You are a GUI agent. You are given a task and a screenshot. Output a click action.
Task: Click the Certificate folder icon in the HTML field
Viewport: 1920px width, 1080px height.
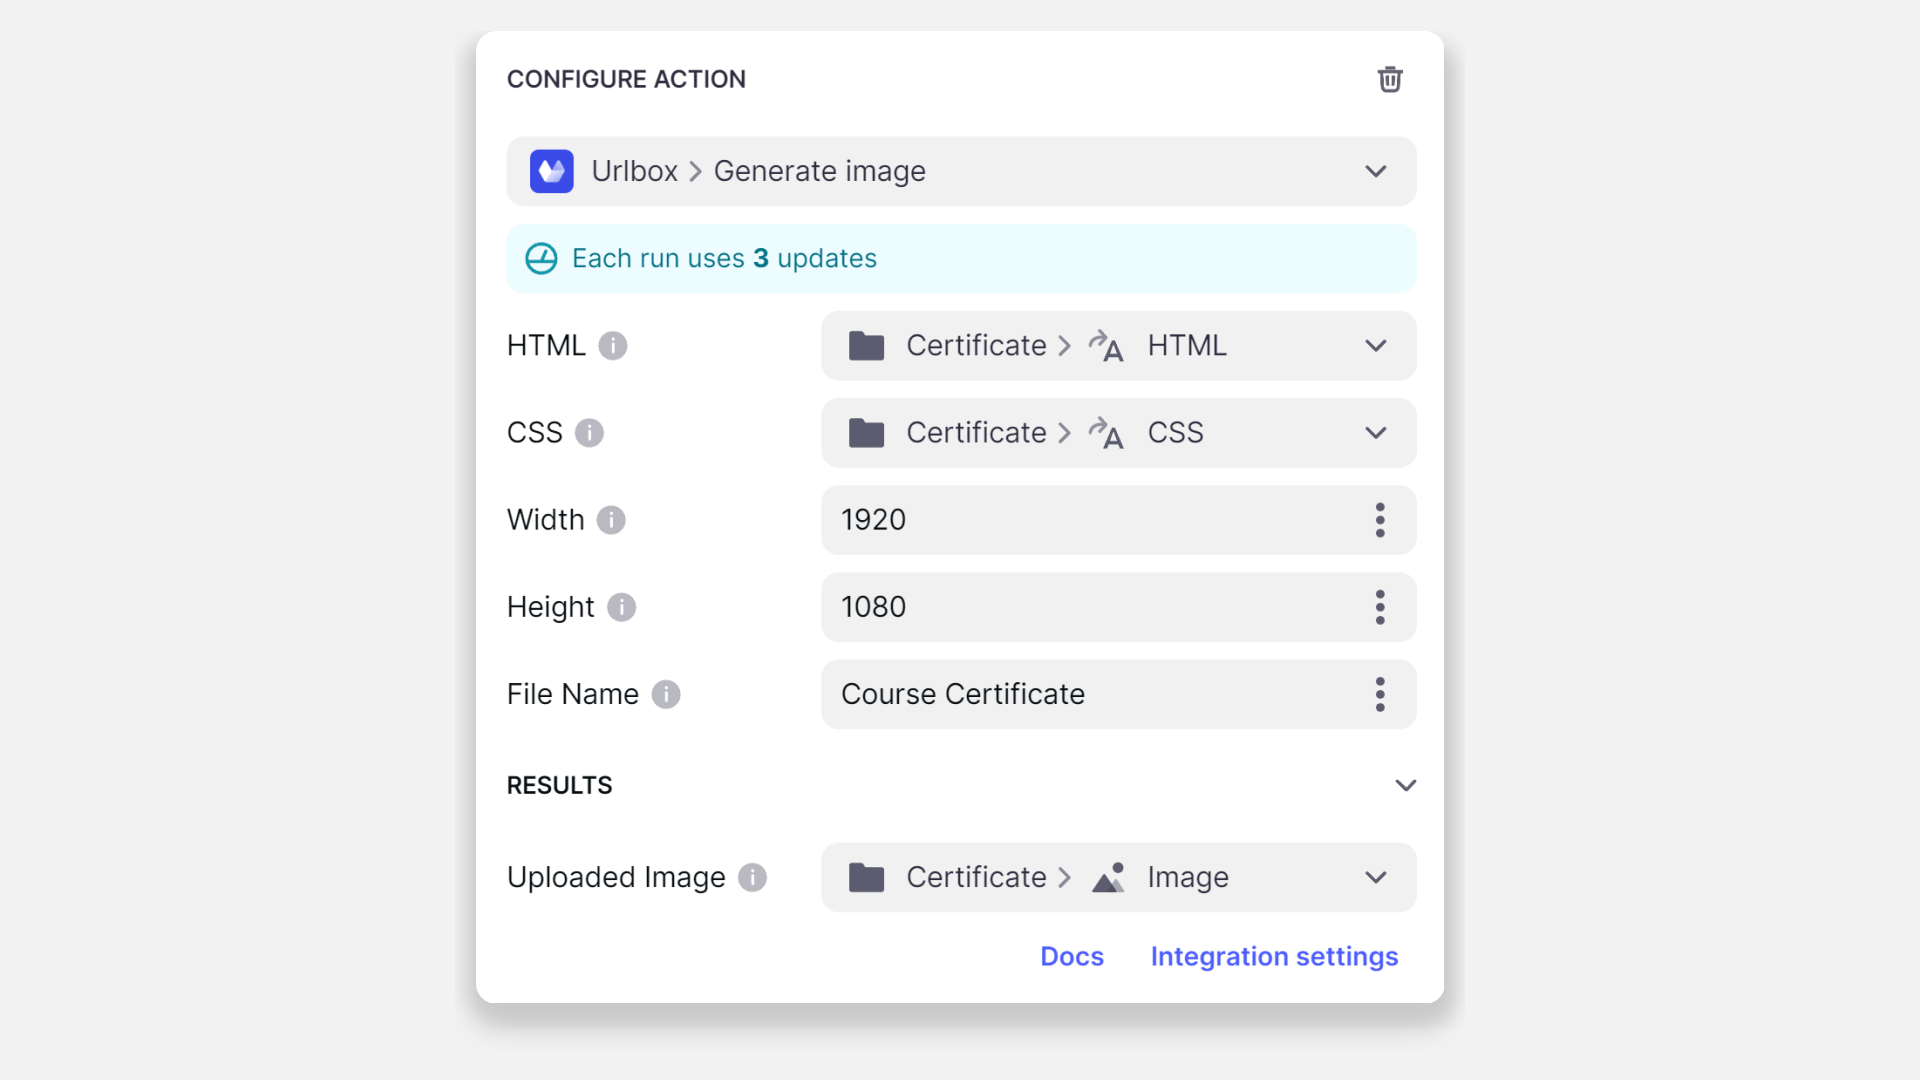coord(867,345)
